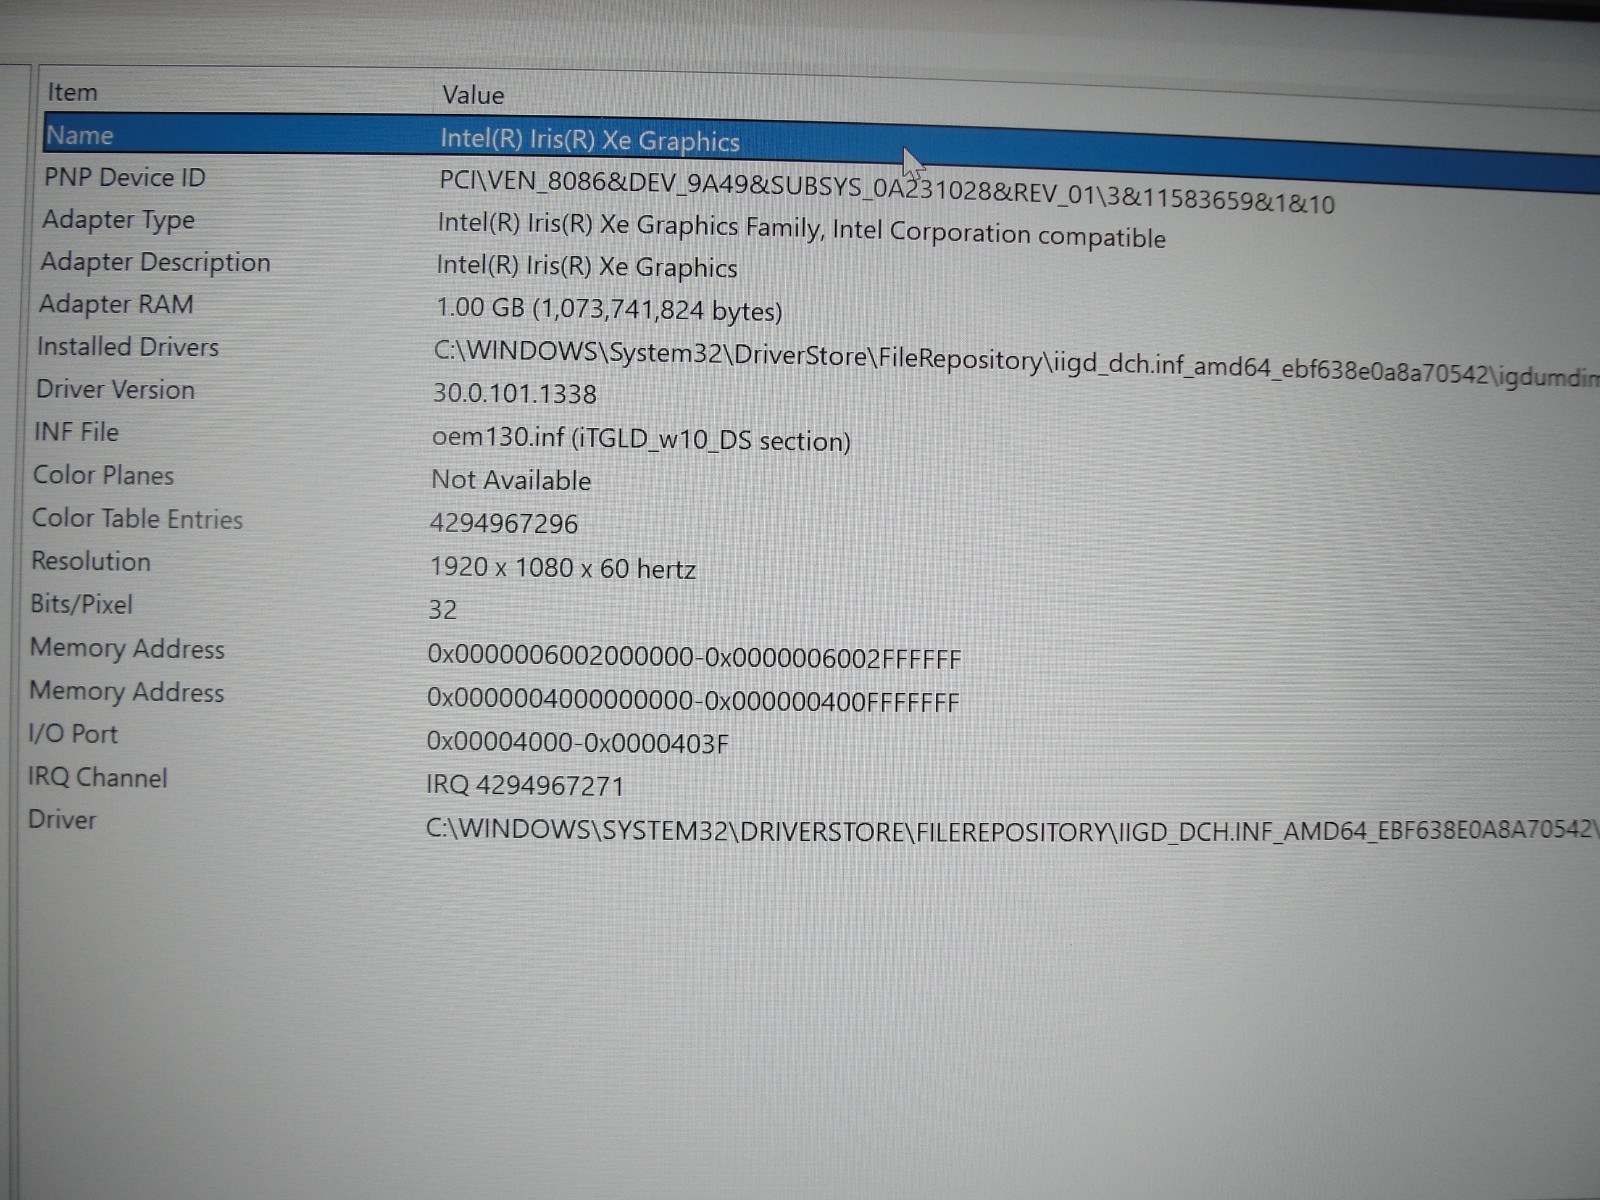Click the Intel Corporation compatible value
This screenshot has height=1200, width=1600.
point(801,230)
